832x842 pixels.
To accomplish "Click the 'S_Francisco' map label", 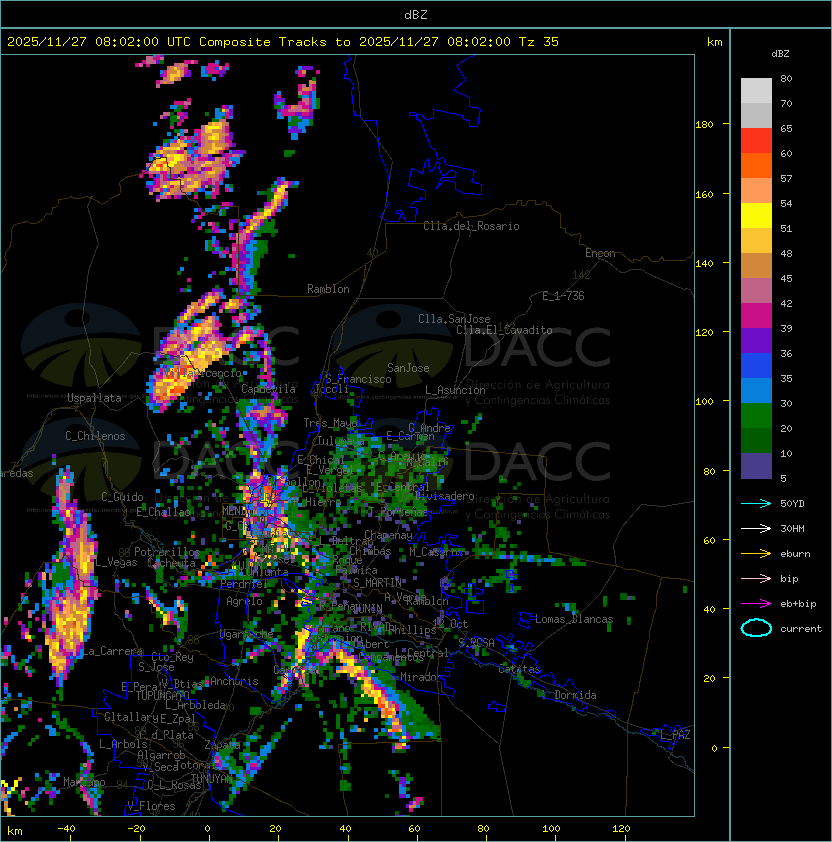I will tap(358, 379).
